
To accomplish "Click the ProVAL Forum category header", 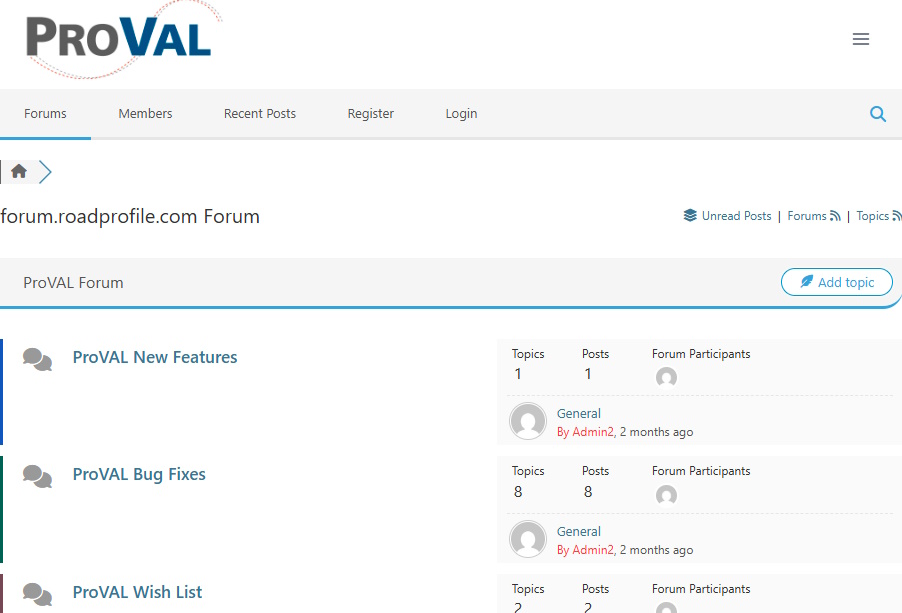I will point(73,282).
